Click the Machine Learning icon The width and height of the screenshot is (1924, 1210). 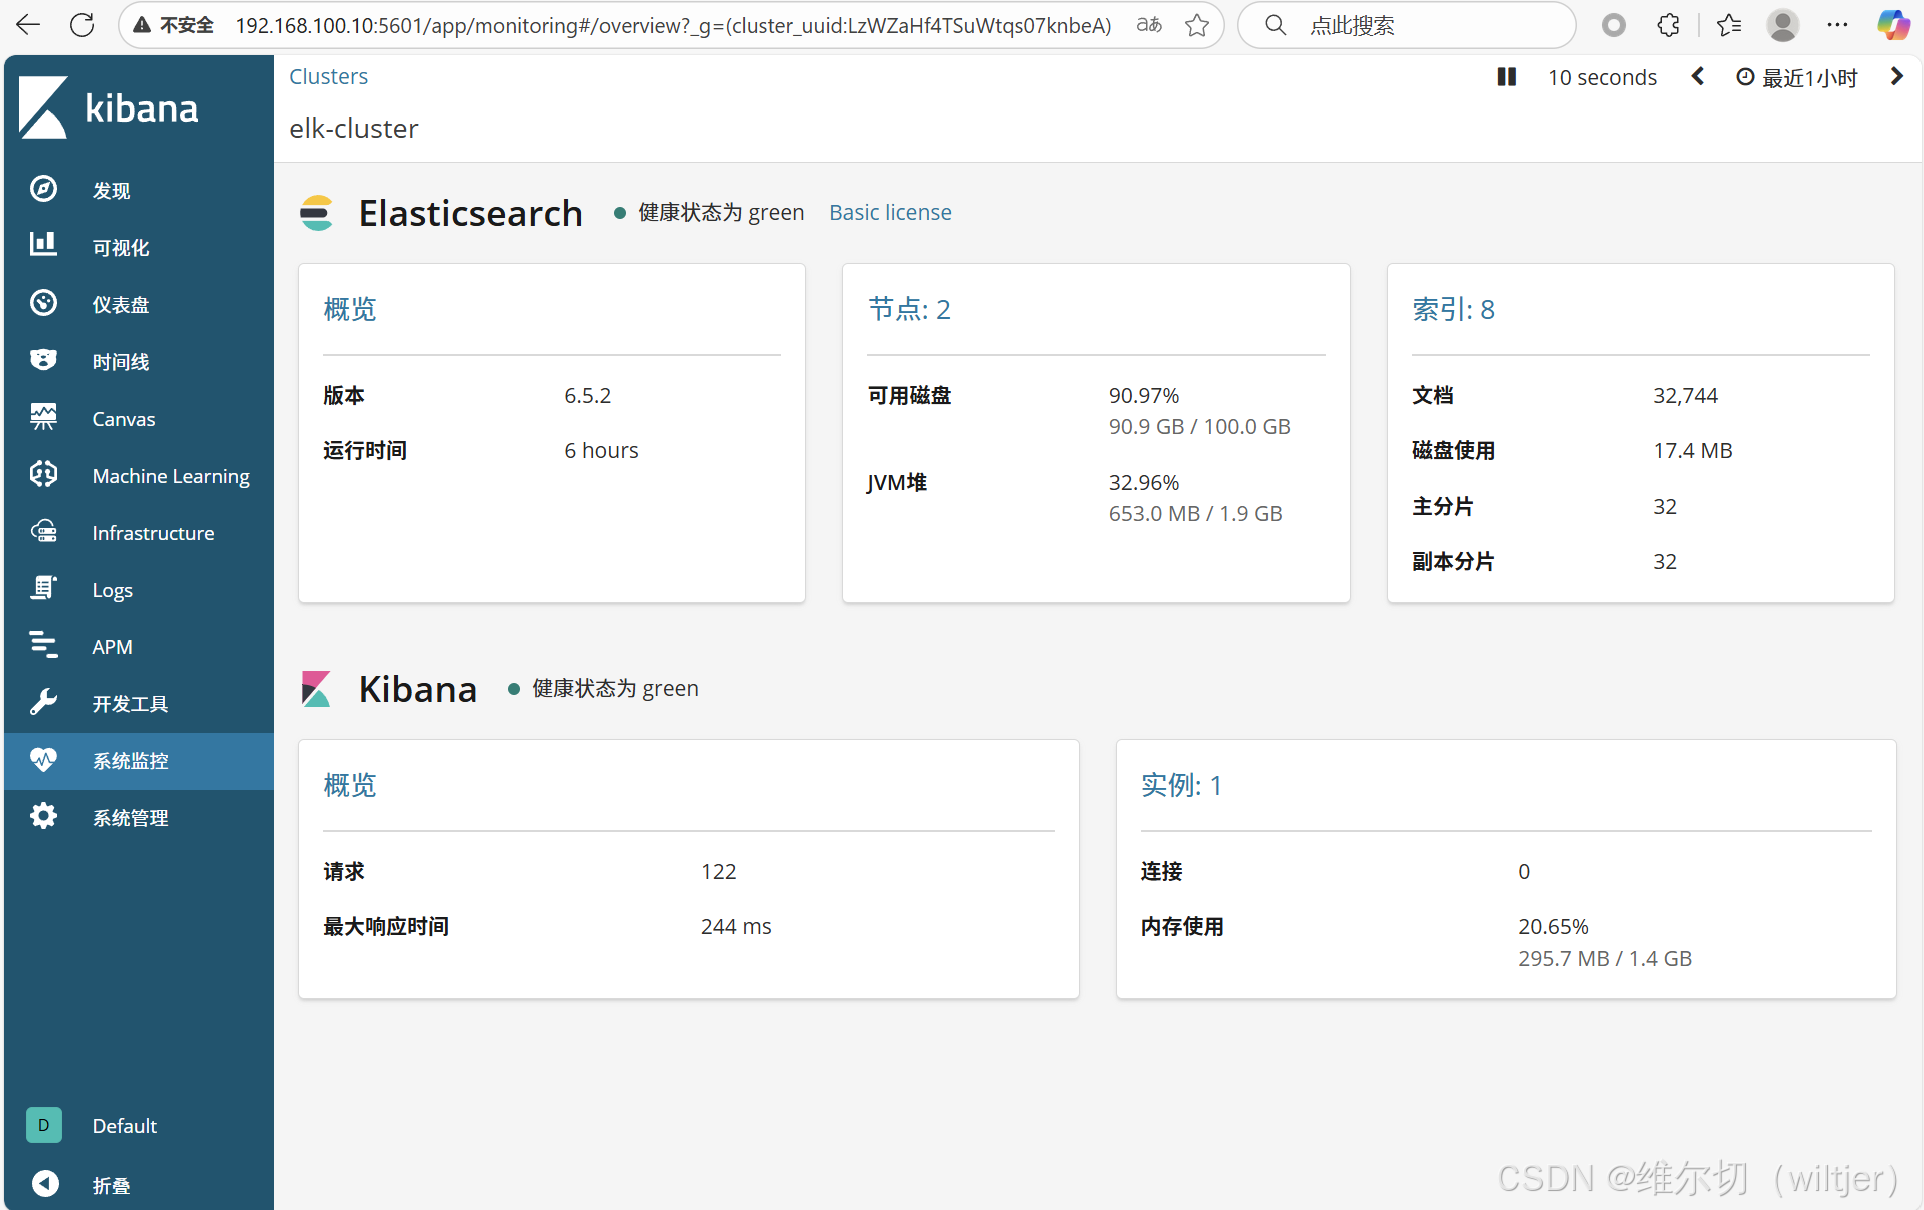pos(43,474)
